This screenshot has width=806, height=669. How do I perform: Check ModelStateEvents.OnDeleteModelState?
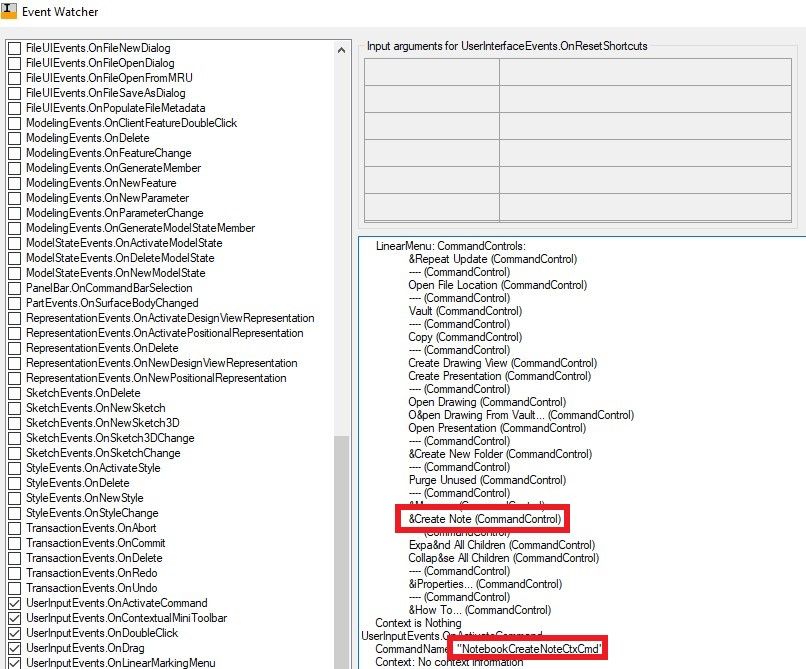tap(14, 258)
